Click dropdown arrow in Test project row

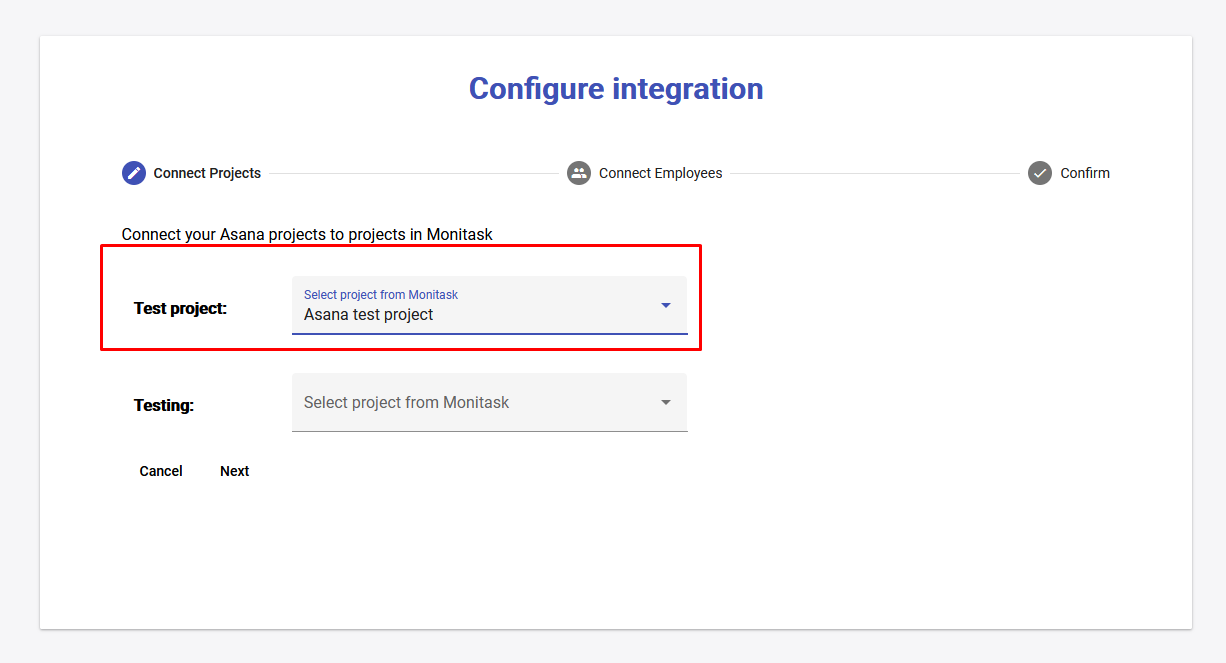666,305
